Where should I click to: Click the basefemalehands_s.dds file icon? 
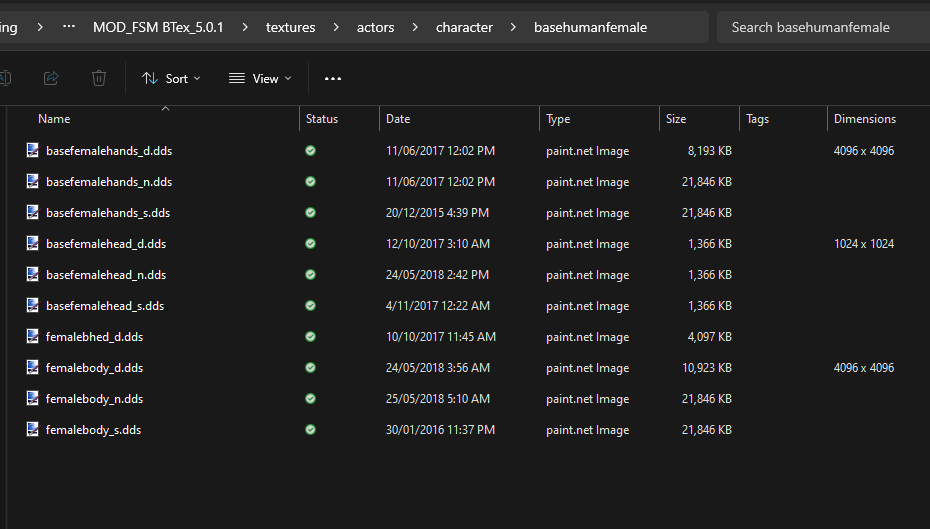[33, 212]
